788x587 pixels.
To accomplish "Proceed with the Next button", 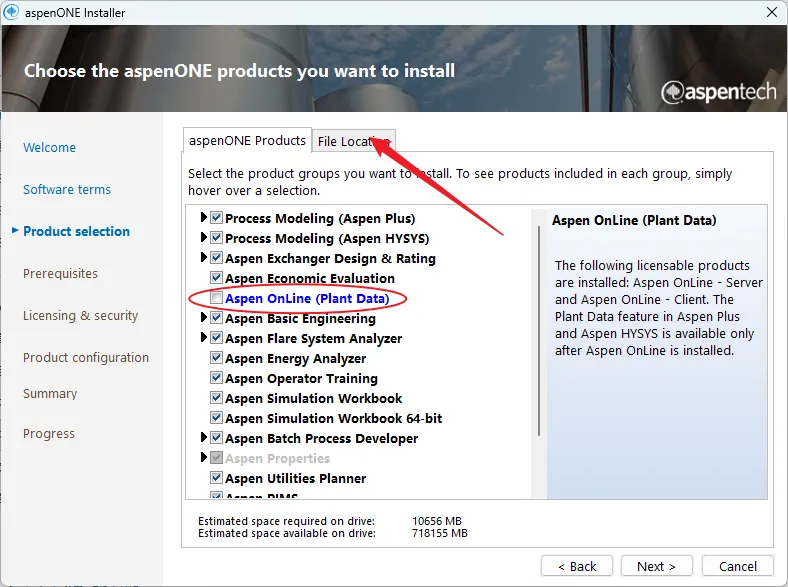I will click(656, 566).
